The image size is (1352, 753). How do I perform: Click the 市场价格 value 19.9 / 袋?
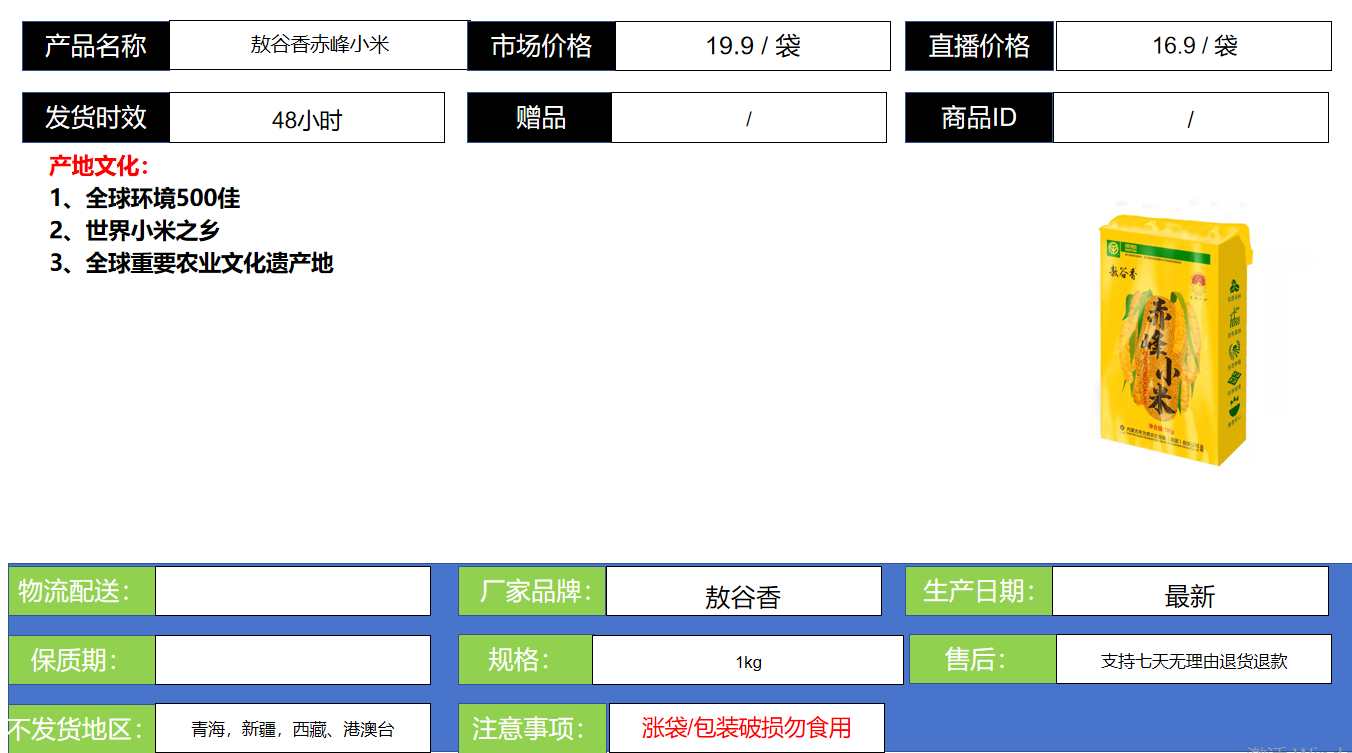tap(752, 46)
